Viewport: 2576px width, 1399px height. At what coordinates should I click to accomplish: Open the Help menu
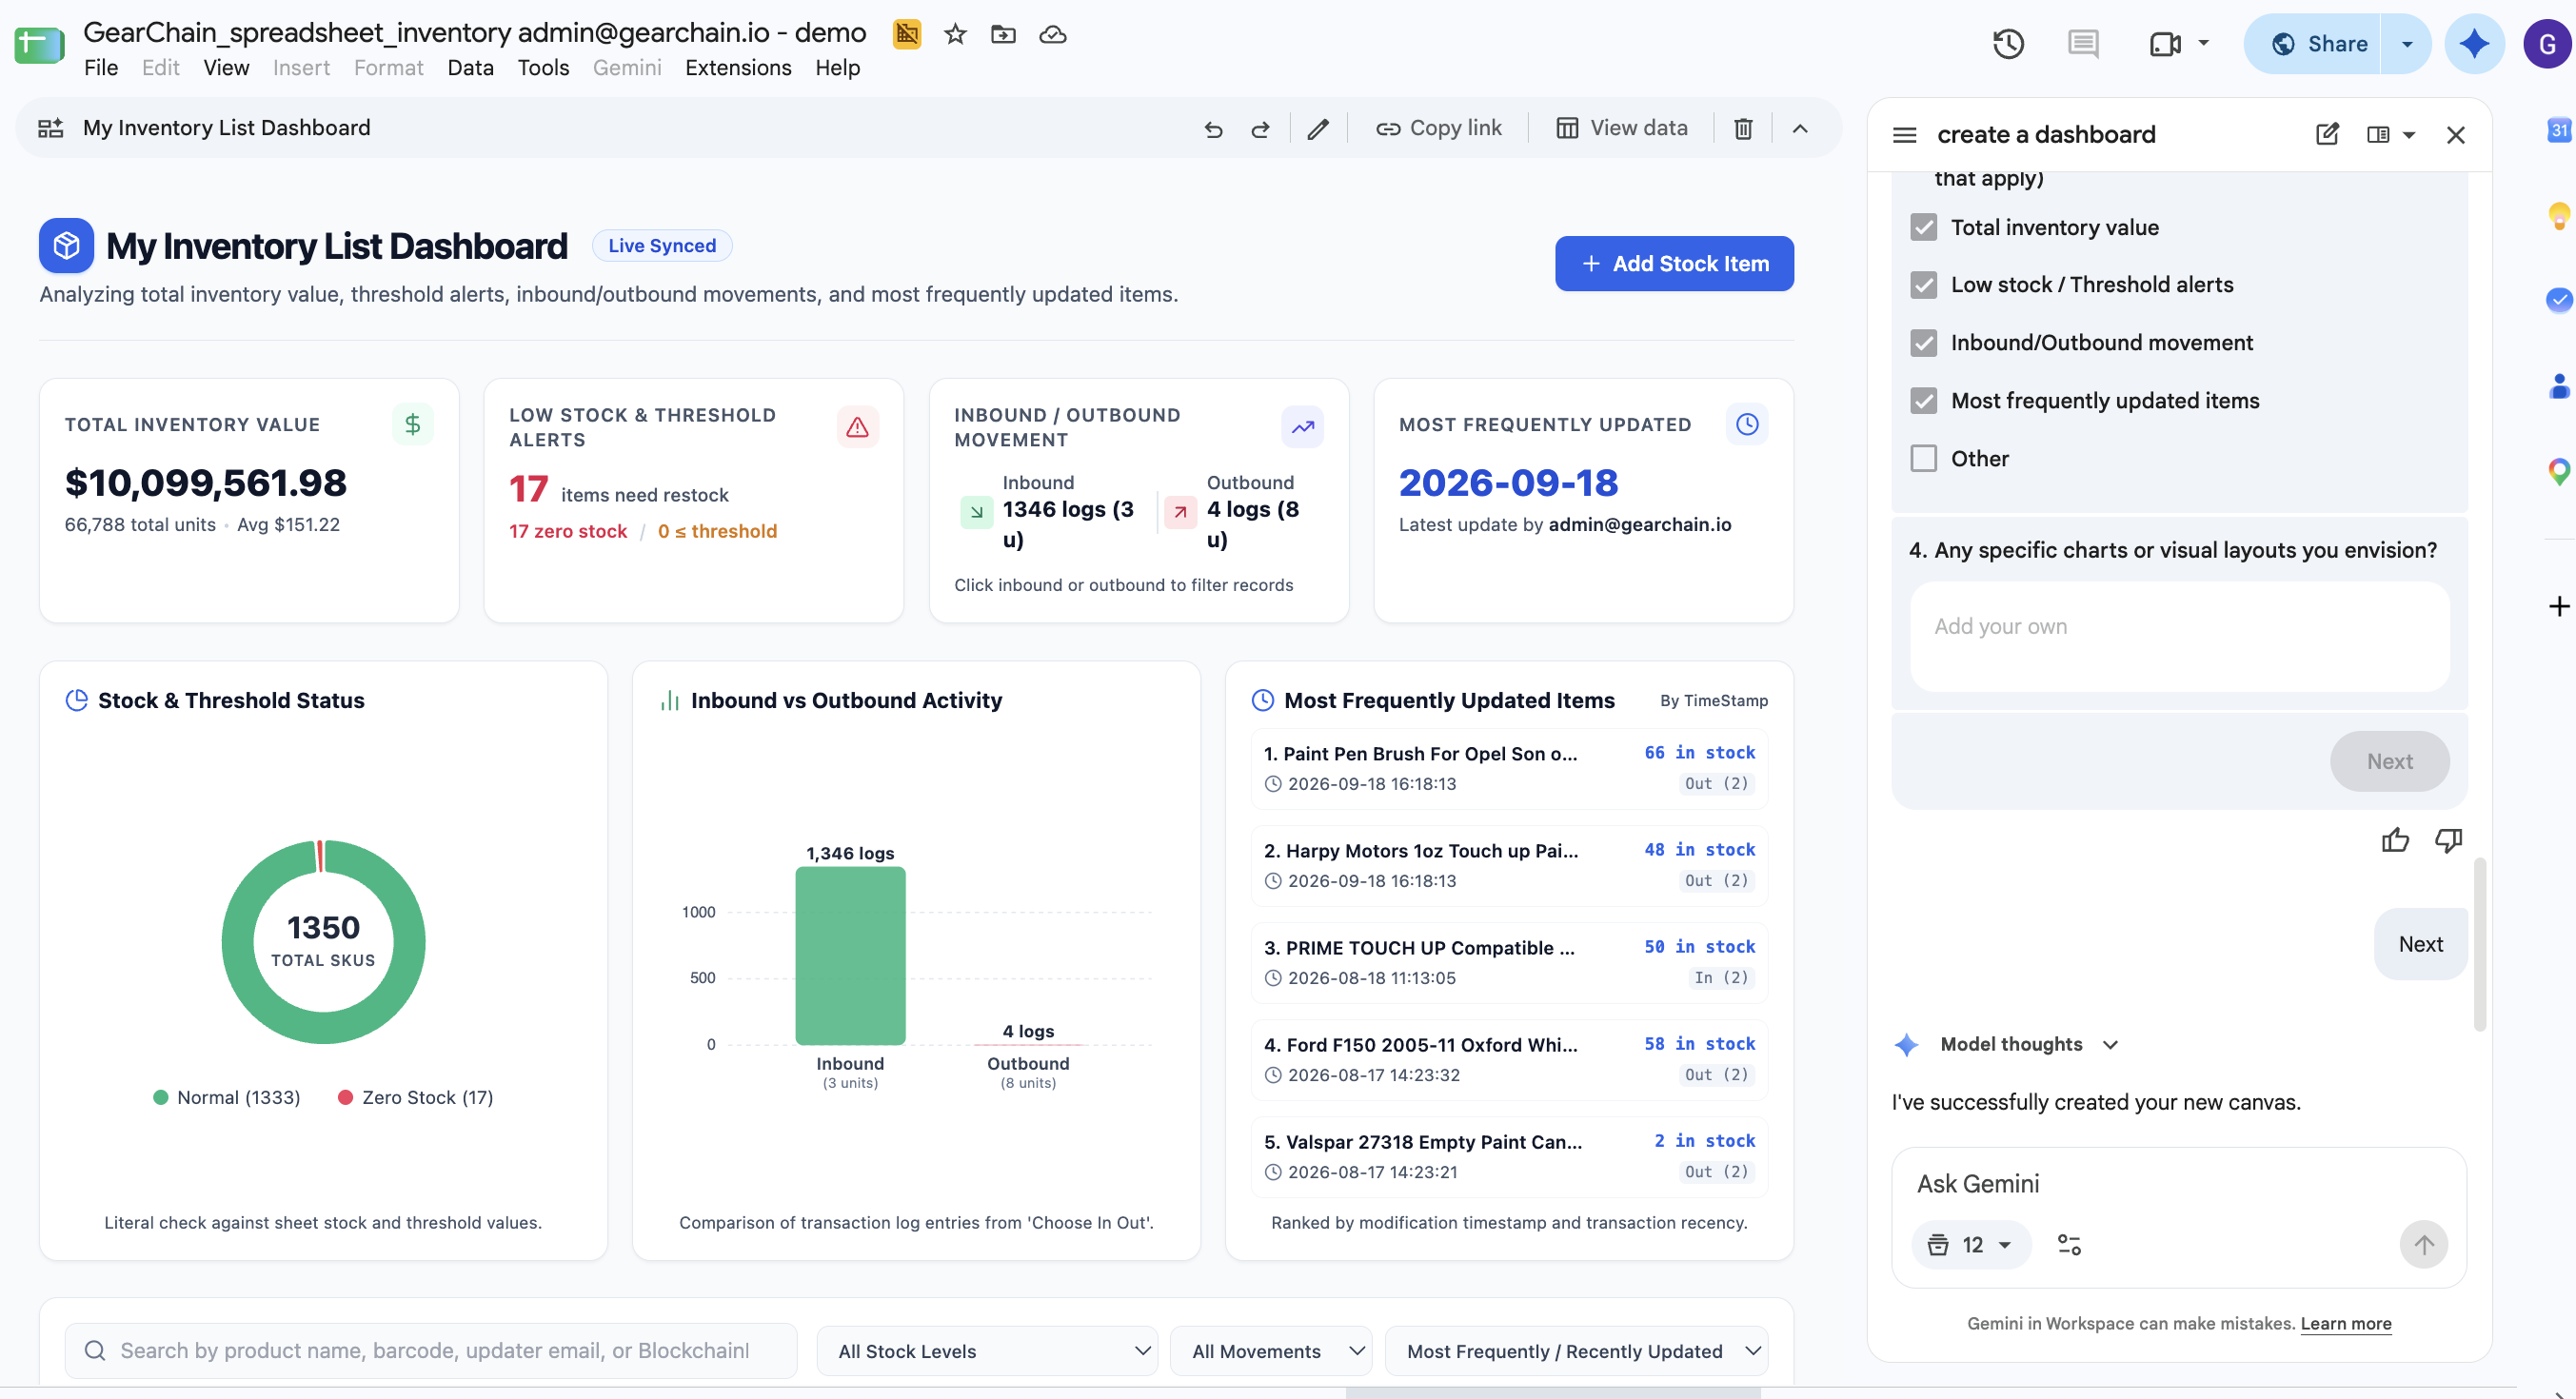click(837, 68)
